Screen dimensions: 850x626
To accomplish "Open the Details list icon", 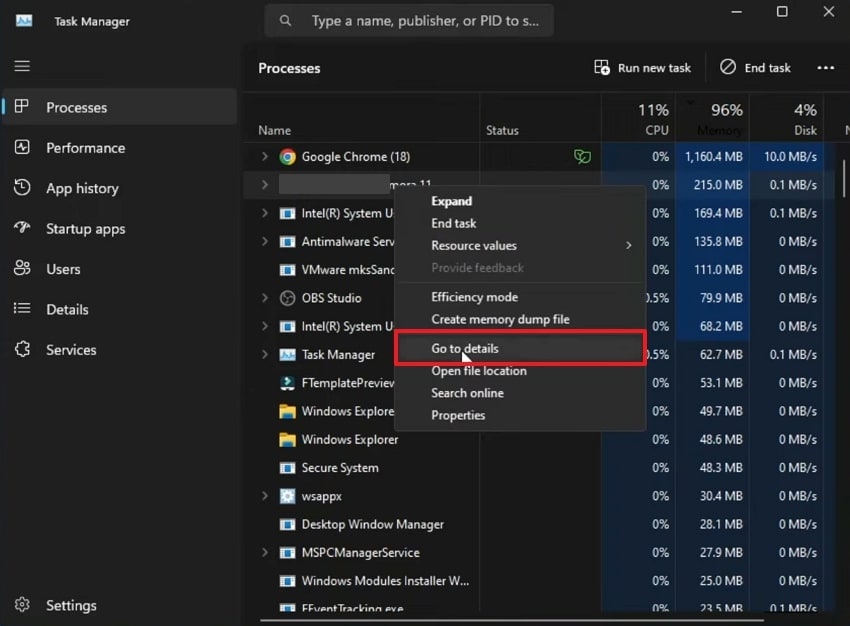I will (x=22, y=308).
